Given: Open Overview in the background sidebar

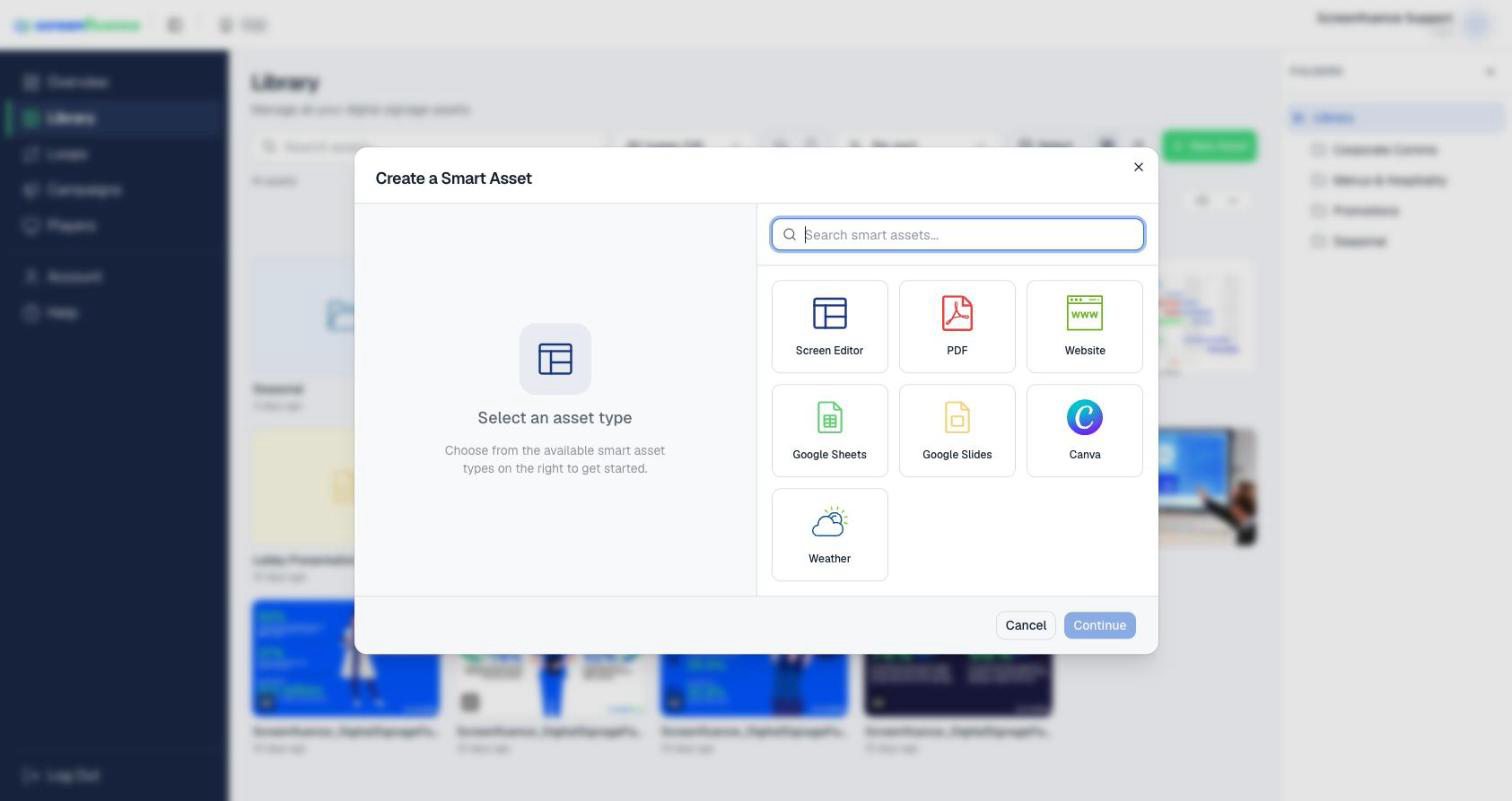Looking at the screenshot, I should point(114,82).
